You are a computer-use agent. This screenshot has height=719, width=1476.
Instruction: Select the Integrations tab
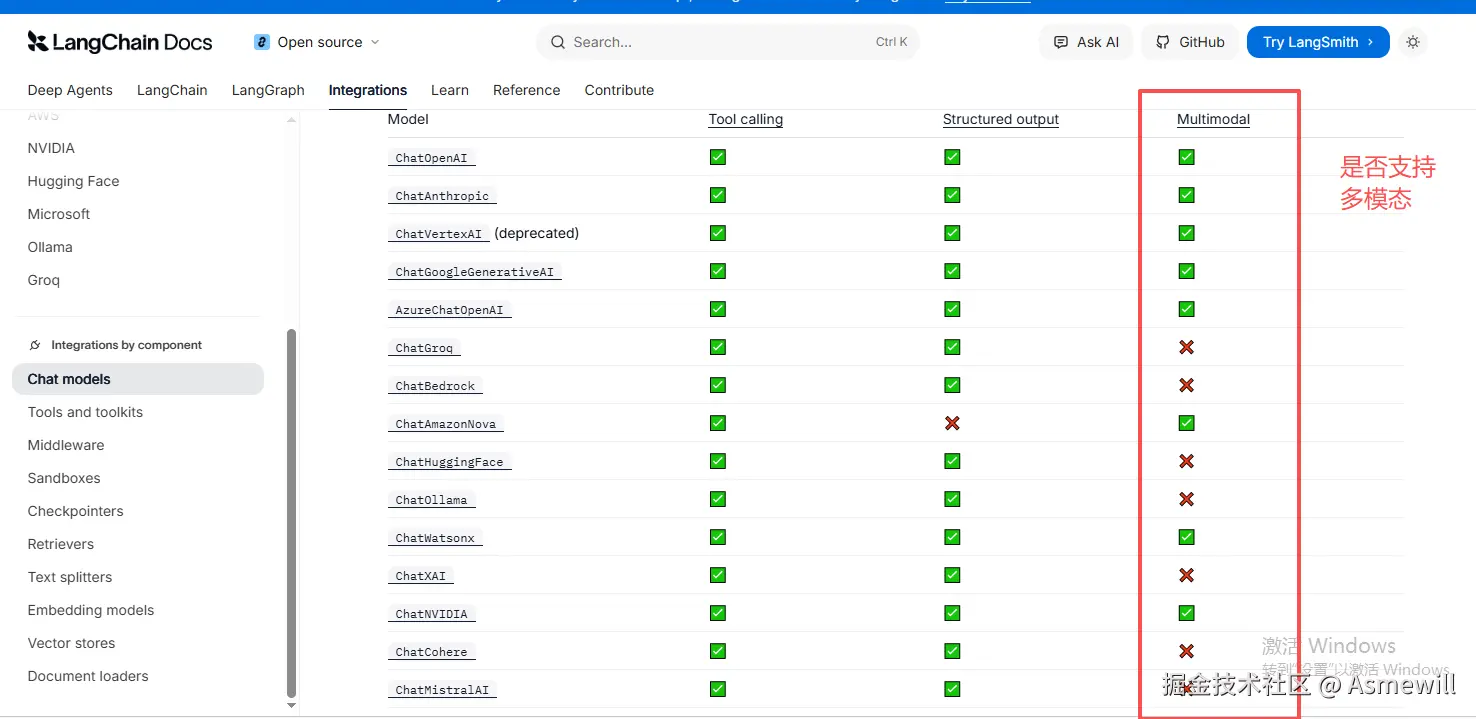tap(368, 90)
